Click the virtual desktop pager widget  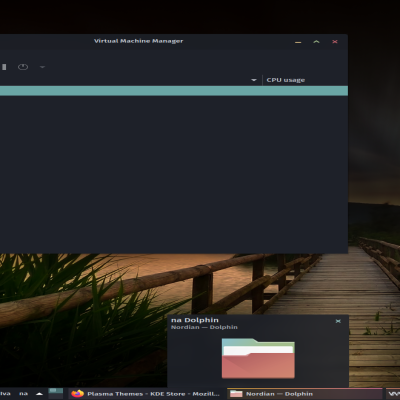pyautogui.click(x=56, y=393)
